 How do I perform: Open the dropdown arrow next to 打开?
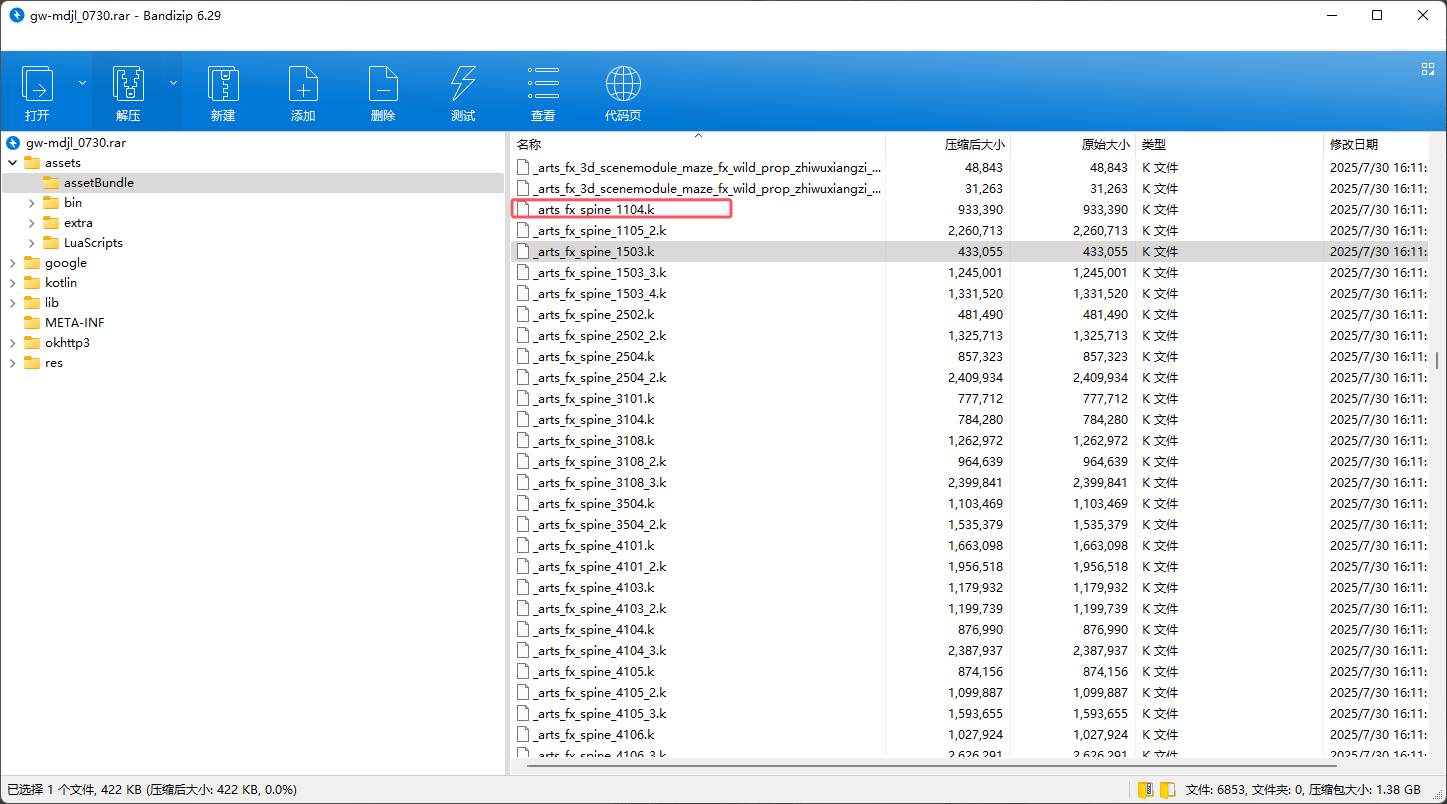click(82, 83)
